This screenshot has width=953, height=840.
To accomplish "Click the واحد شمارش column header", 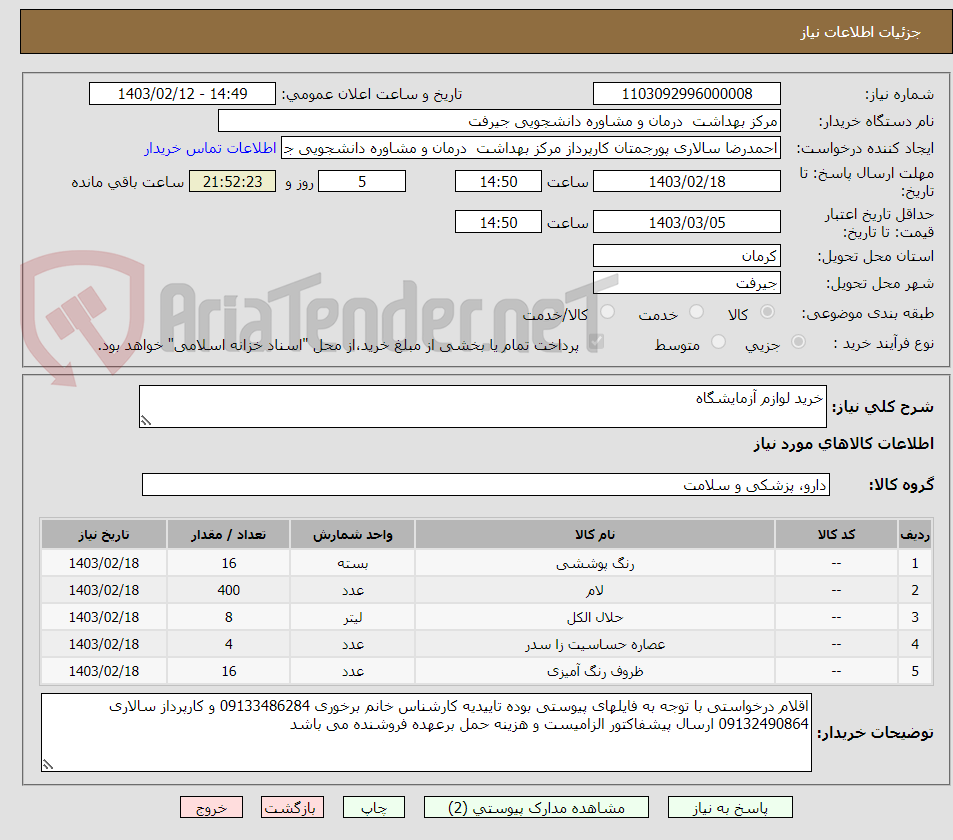I will click(353, 535).
